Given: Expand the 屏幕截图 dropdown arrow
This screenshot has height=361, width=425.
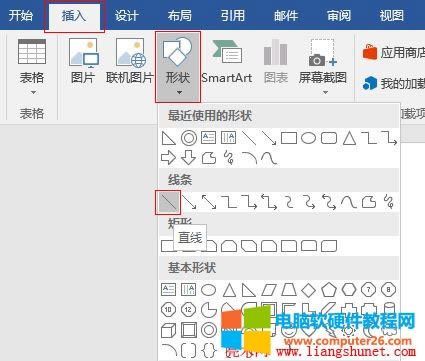Looking at the screenshot, I should [x=325, y=92].
